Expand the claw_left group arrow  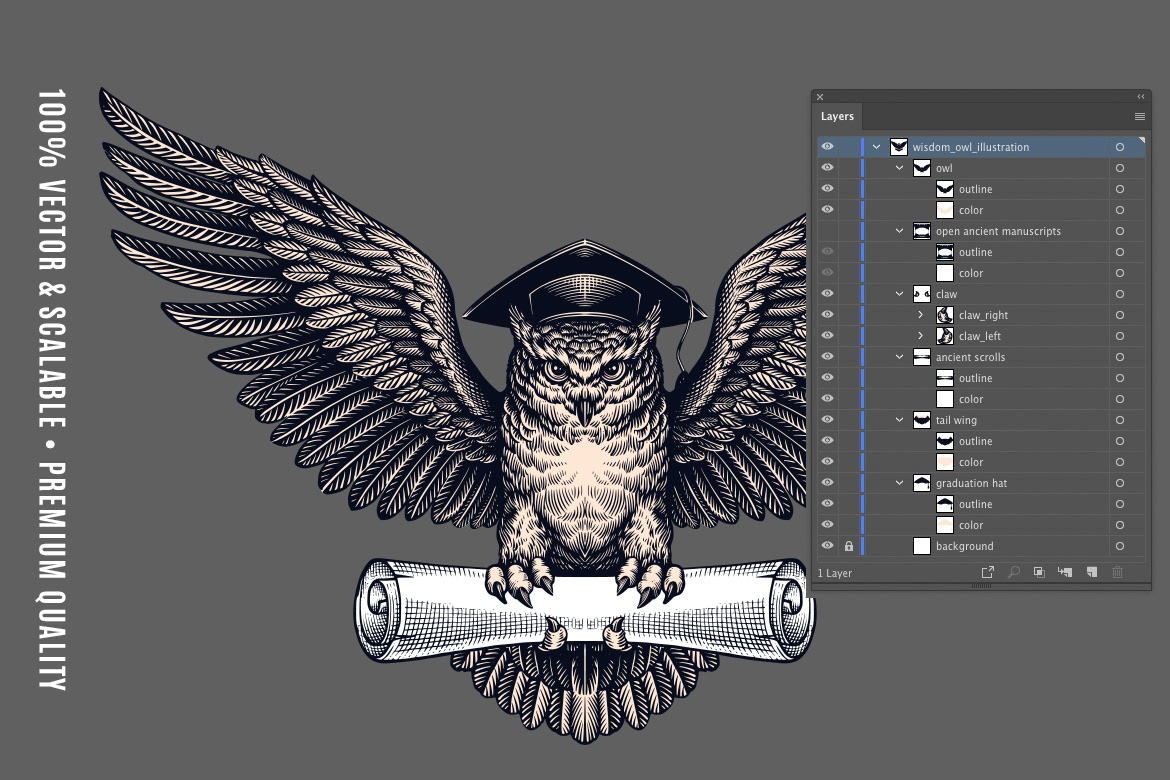(x=921, y=336)
